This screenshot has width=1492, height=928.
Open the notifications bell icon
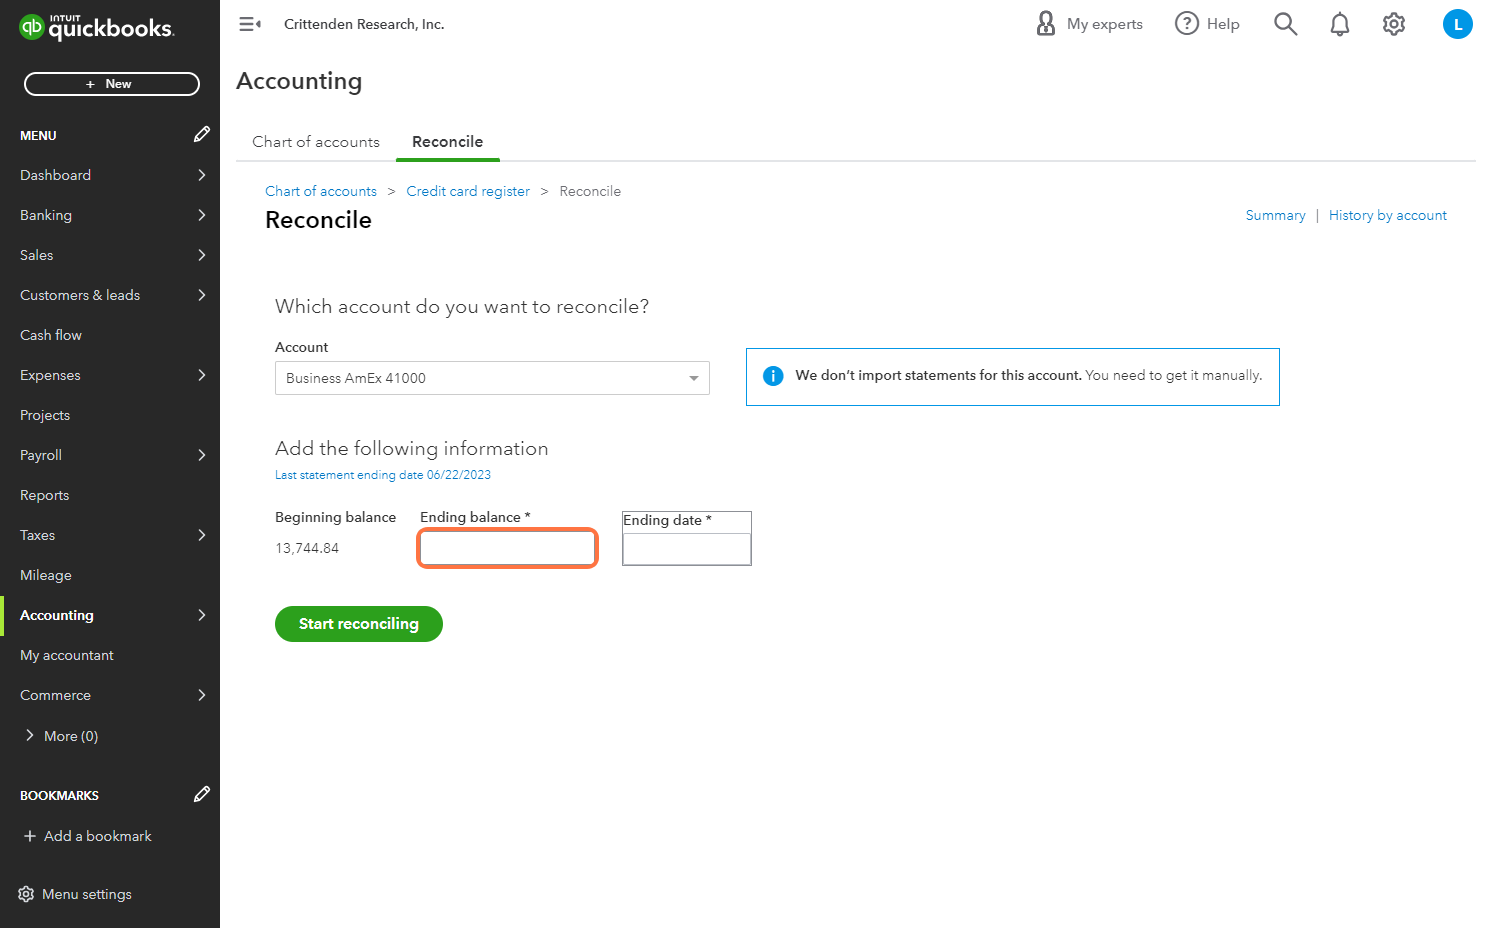(x=1340, y=24)
